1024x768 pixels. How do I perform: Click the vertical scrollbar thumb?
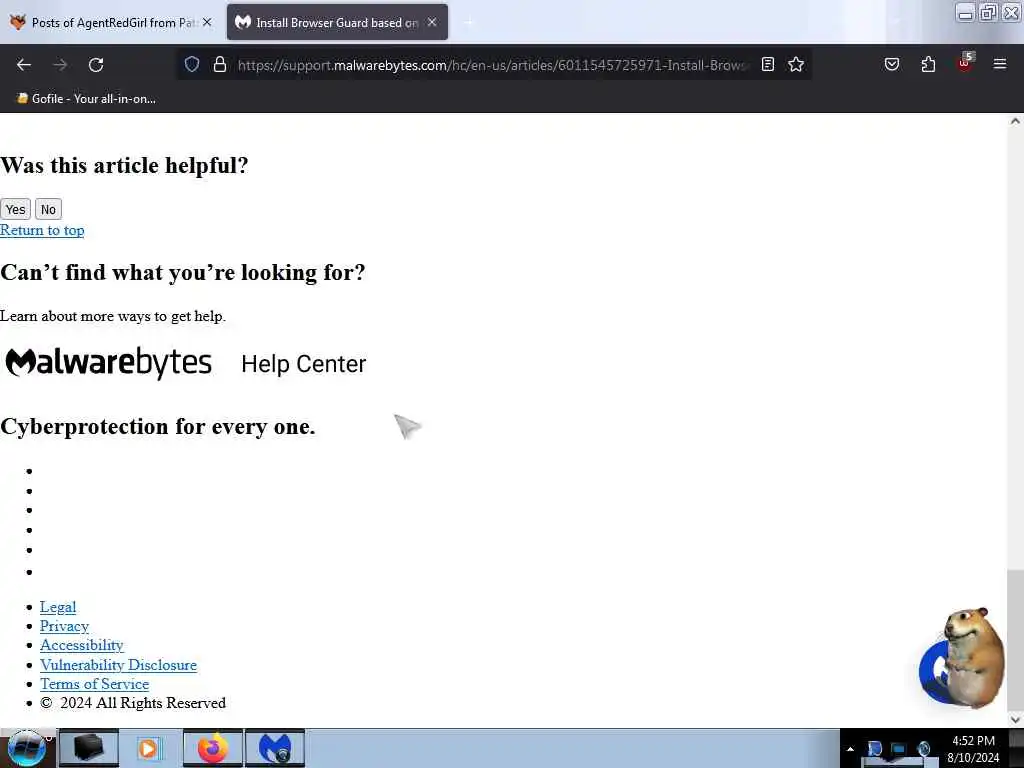(1015, 640)
